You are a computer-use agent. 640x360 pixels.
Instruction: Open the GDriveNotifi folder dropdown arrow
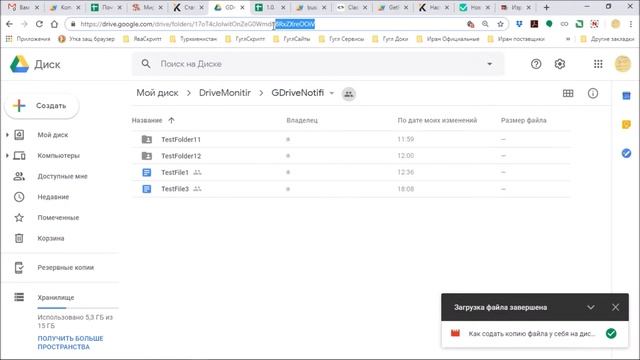coord(332,93)
